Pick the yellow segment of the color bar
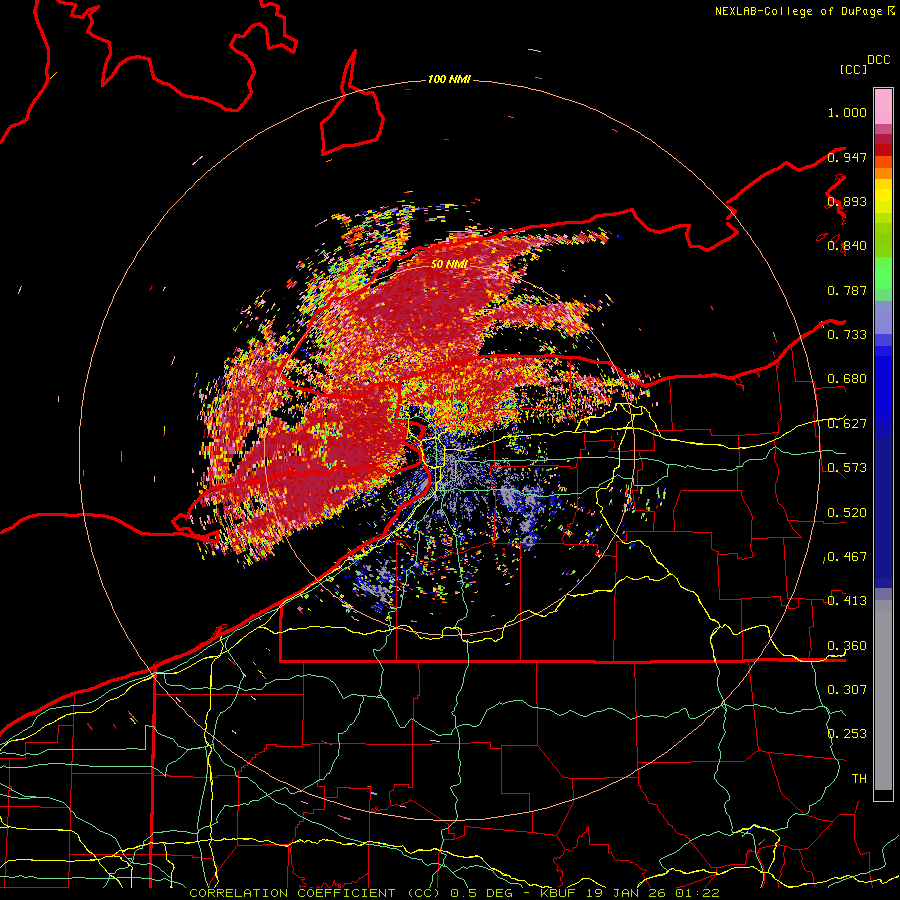Viewport: 900px width, 900px height. (883, 196)
